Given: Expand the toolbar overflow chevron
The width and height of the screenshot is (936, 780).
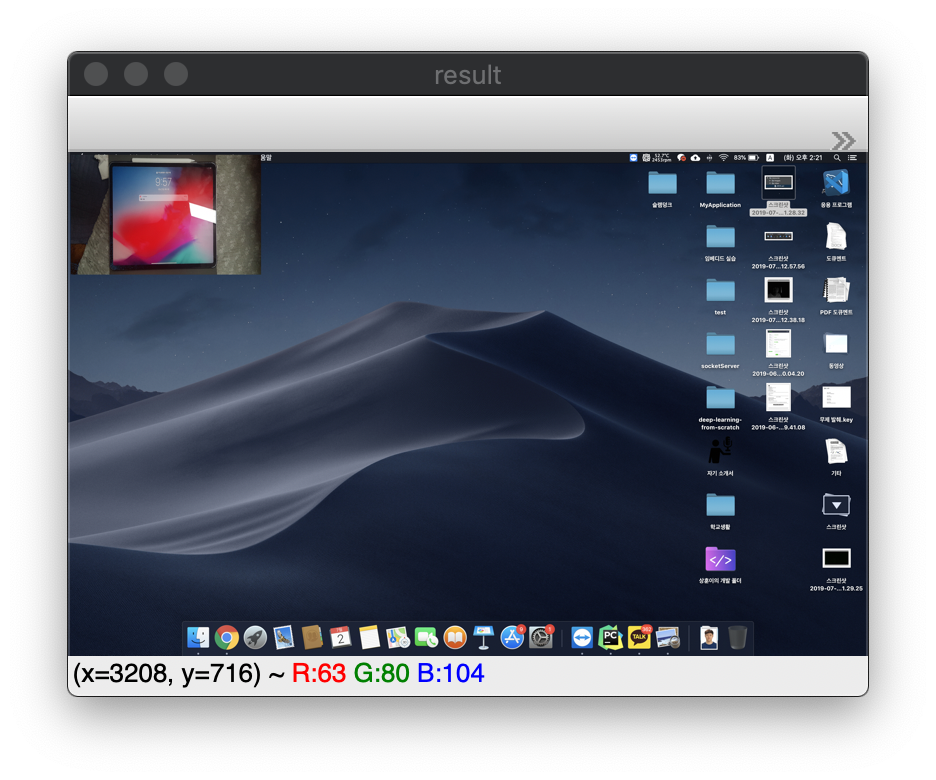Looking at the screenshot, I should [843, 141].
